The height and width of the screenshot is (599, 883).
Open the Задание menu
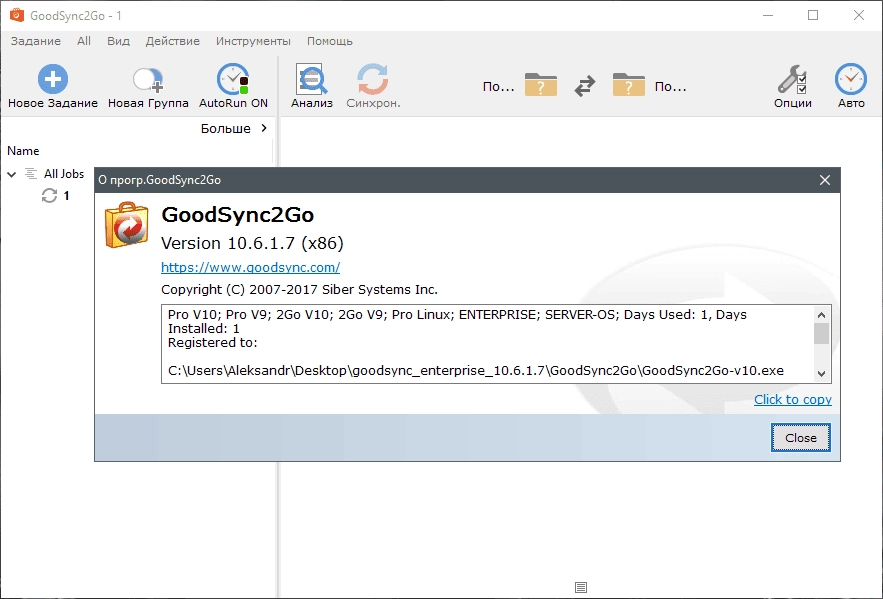(35, 41)
